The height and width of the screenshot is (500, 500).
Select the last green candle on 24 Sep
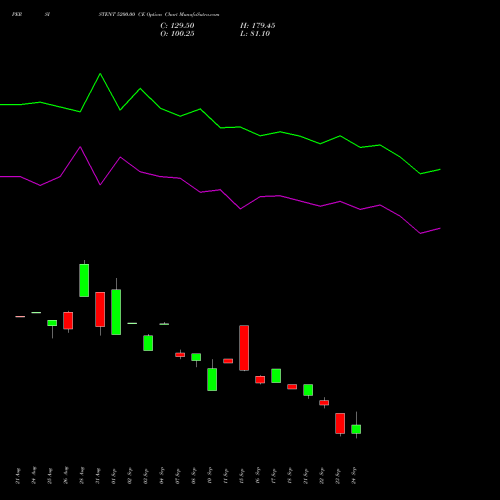pos(356,429)
